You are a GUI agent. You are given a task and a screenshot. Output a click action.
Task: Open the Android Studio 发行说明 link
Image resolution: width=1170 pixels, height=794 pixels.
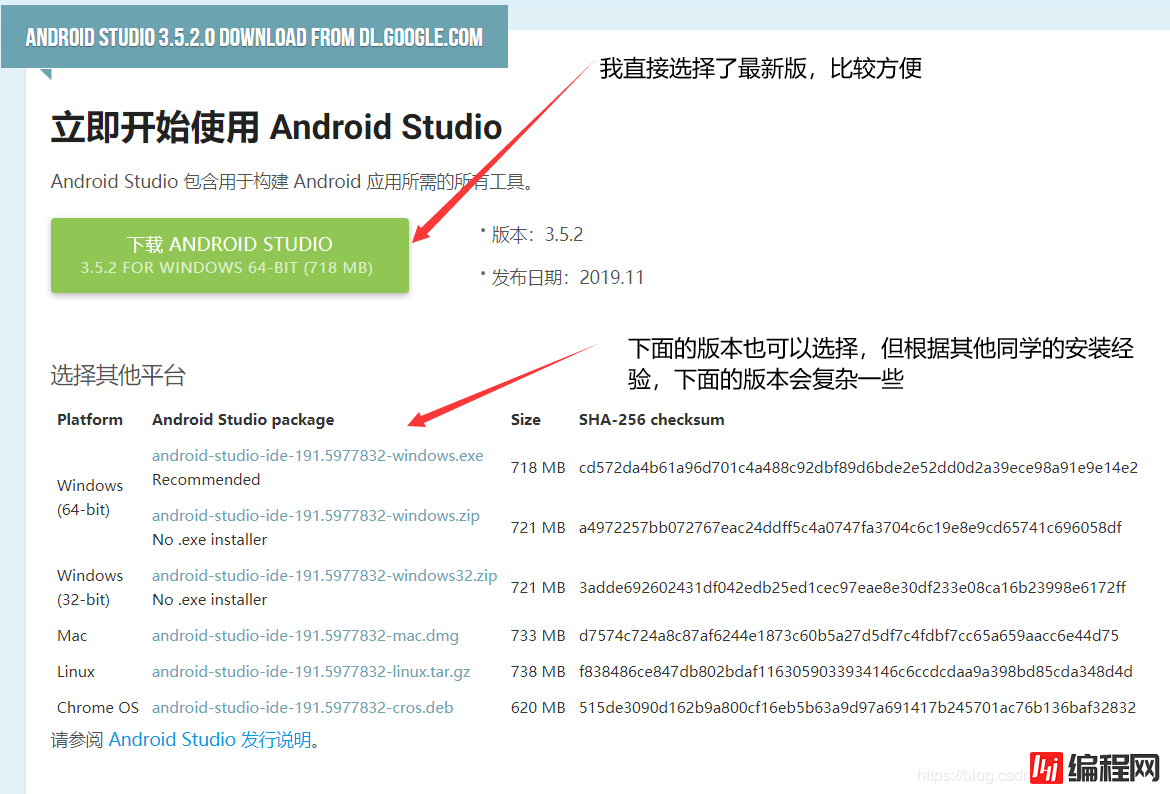tap(210, 740)
